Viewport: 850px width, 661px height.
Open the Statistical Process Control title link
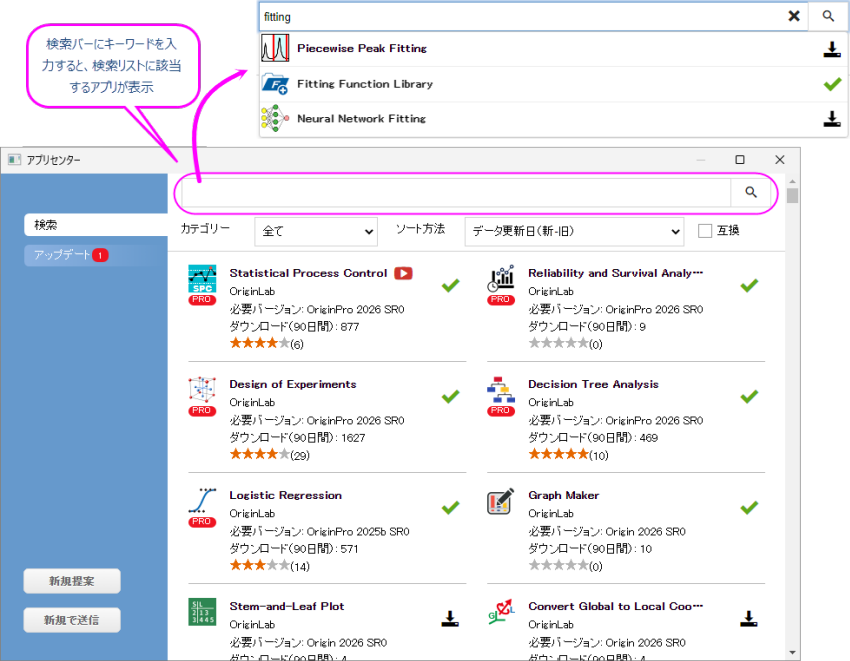[x=308, y=273]
